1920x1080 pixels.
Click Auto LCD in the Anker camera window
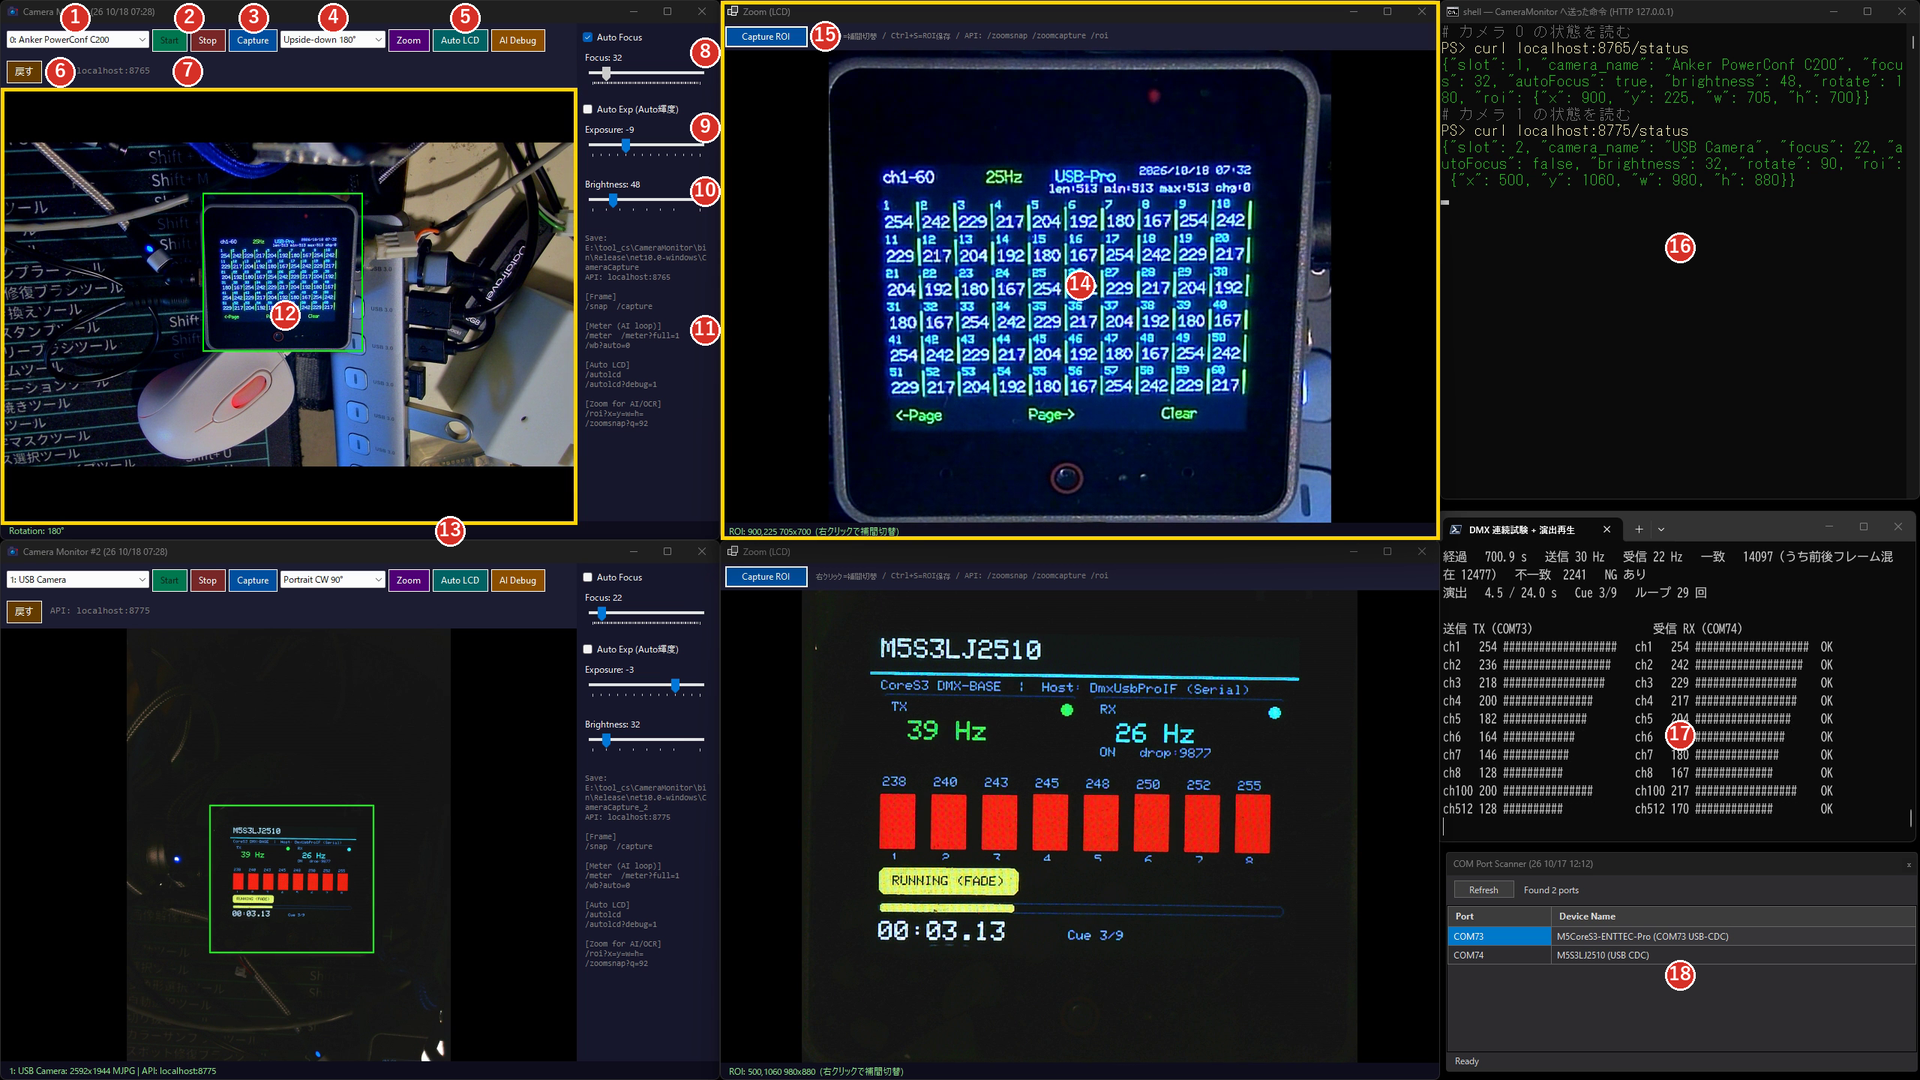coord(460,40)
